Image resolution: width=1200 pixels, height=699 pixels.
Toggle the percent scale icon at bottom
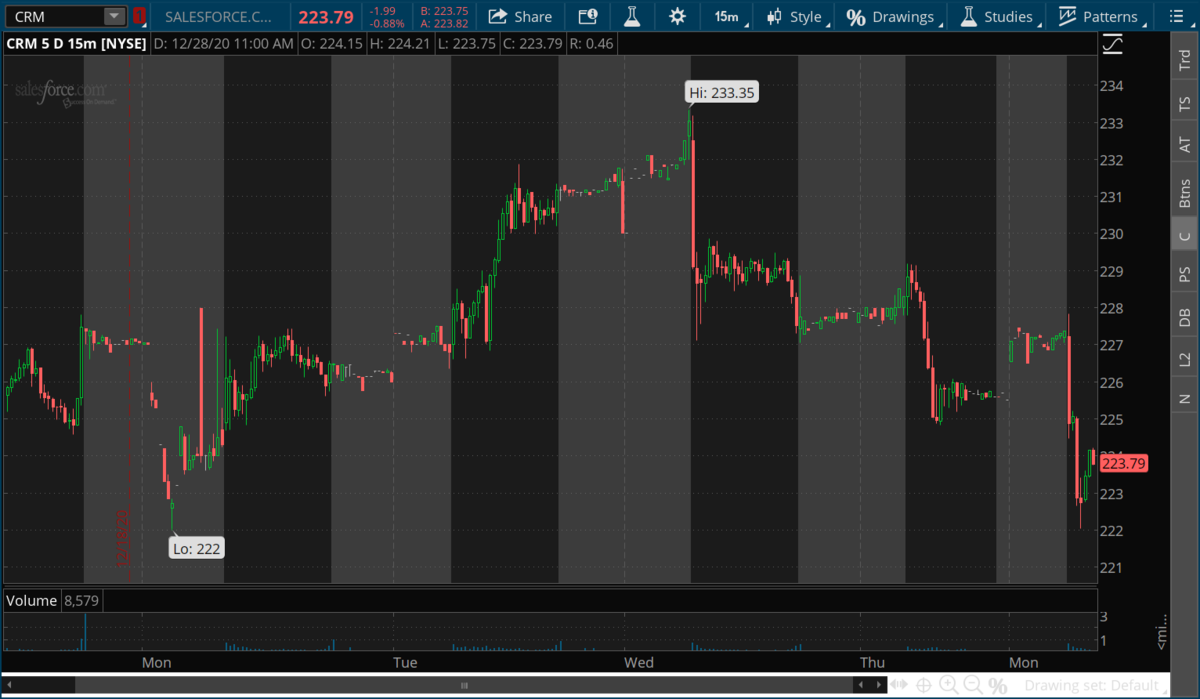coord(997,686)
